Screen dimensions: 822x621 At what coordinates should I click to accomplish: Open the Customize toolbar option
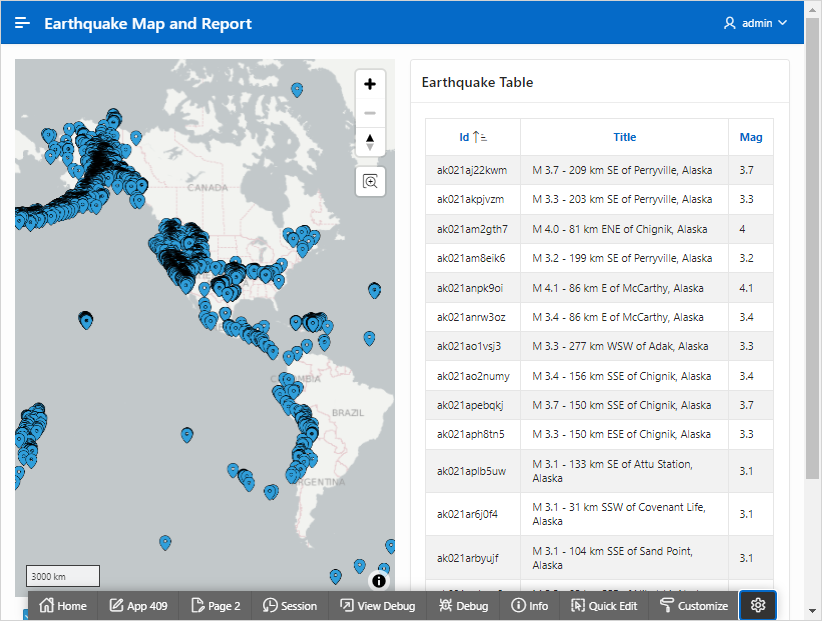click(693, 605)
